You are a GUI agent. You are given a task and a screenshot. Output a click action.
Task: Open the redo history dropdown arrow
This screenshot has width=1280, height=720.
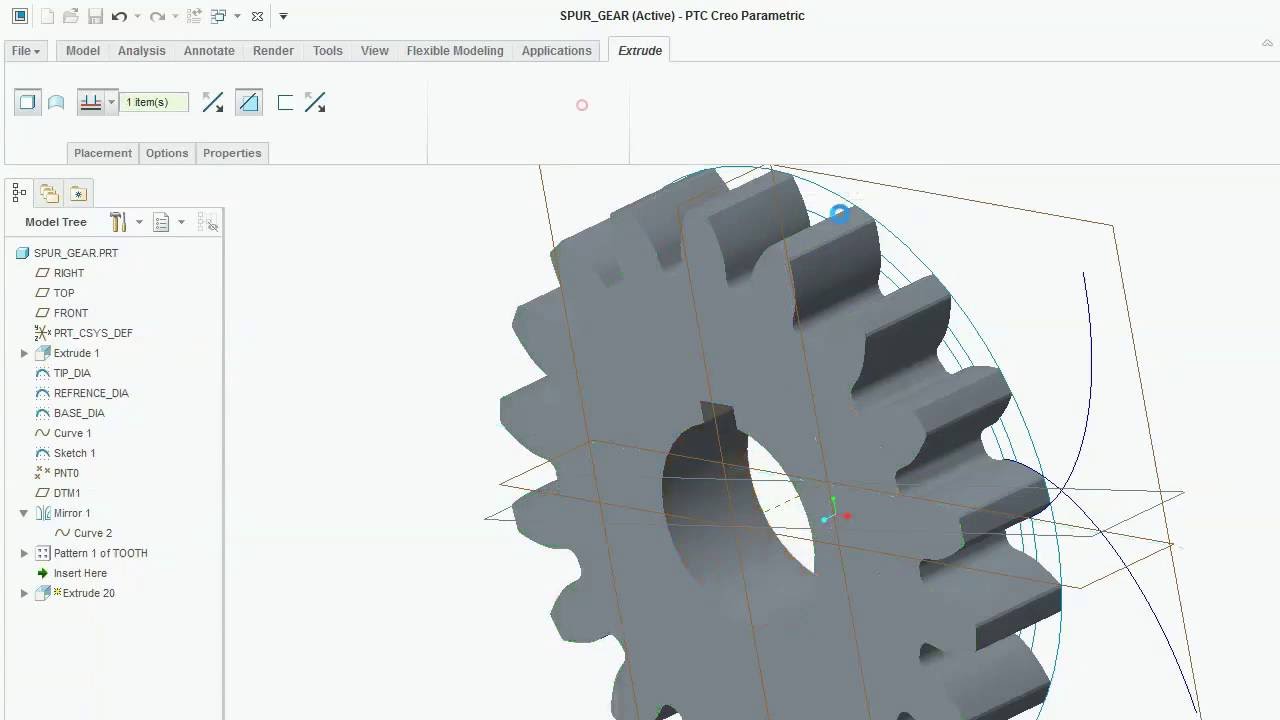[175, 16]
